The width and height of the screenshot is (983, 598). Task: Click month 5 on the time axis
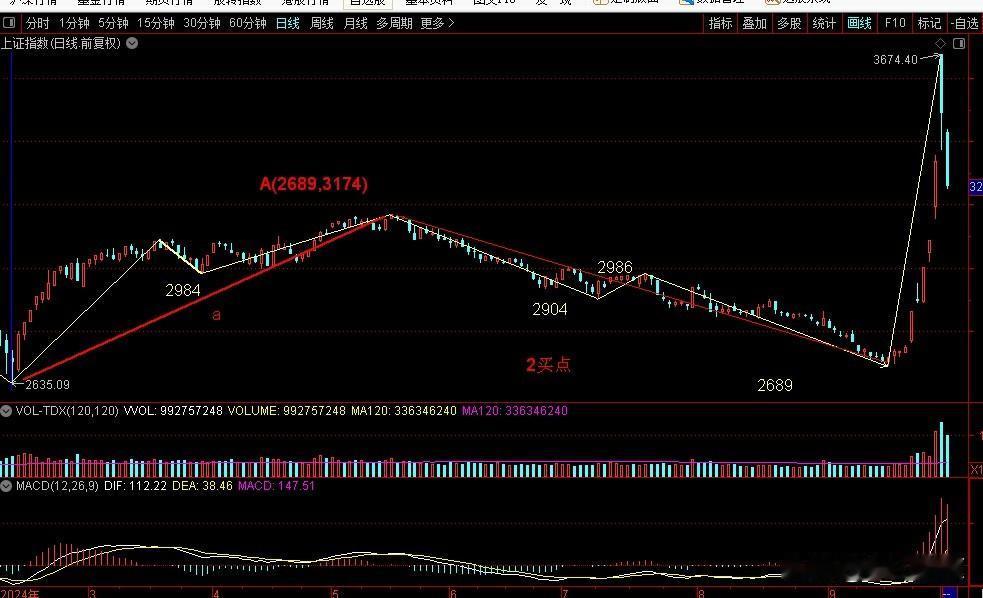pos(335,594)
